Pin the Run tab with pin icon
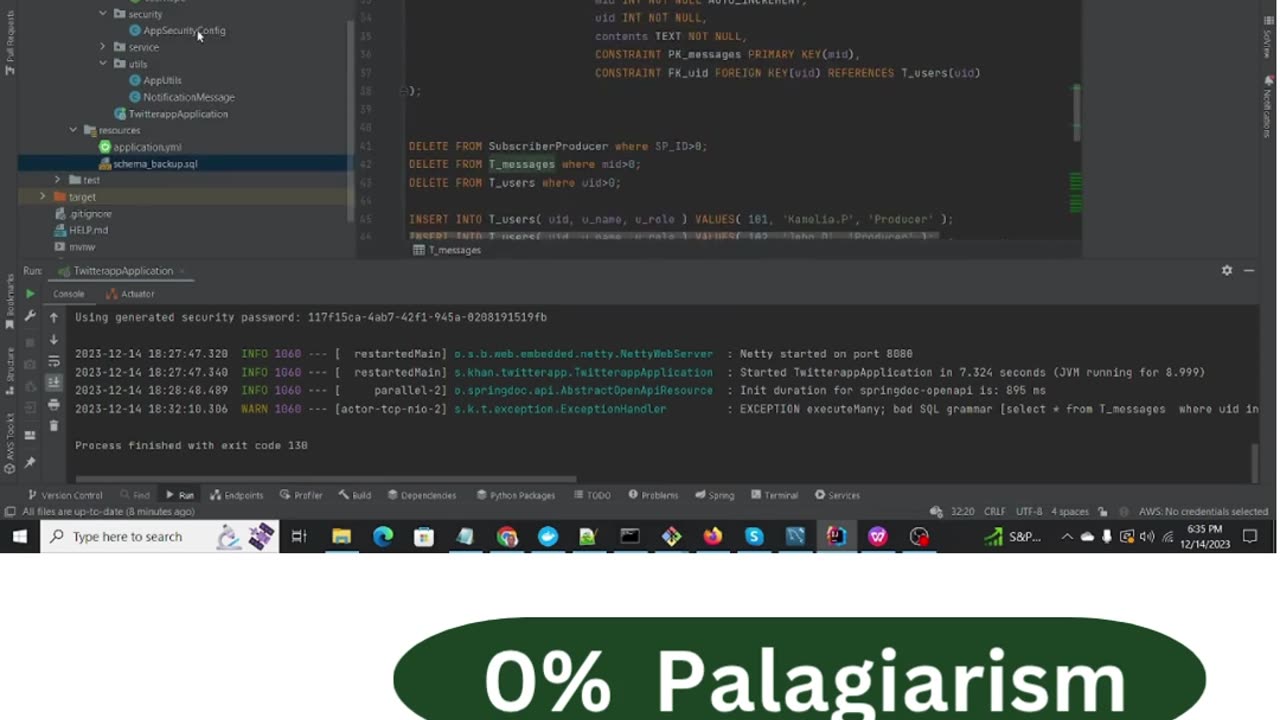This screenshot has width=1280, height=720. pyautogui.click(x=30, y=462)
